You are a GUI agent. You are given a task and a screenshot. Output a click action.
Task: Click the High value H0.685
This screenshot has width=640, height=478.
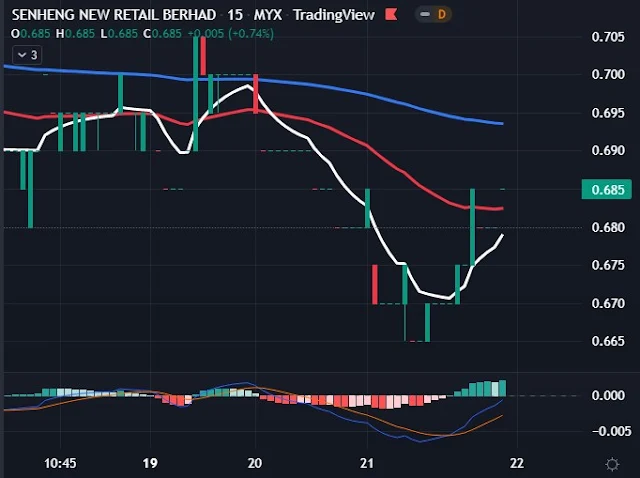pos(75,33)
